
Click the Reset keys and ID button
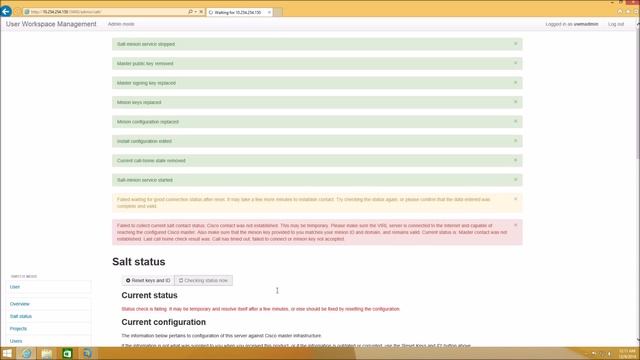pos(148,280)
